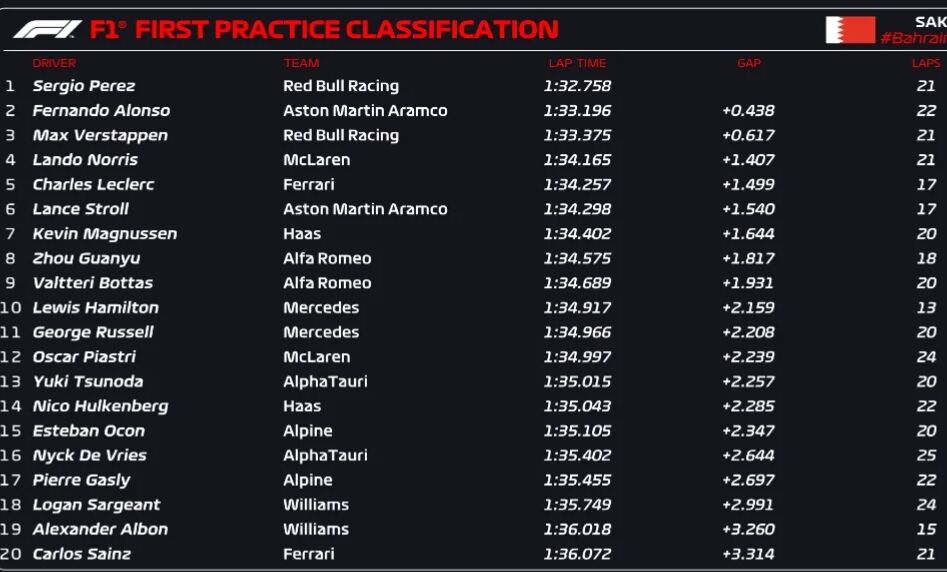This screenshot has height=572, width=947.
Task: Select the GAP column header
Action: click(748, 63)
